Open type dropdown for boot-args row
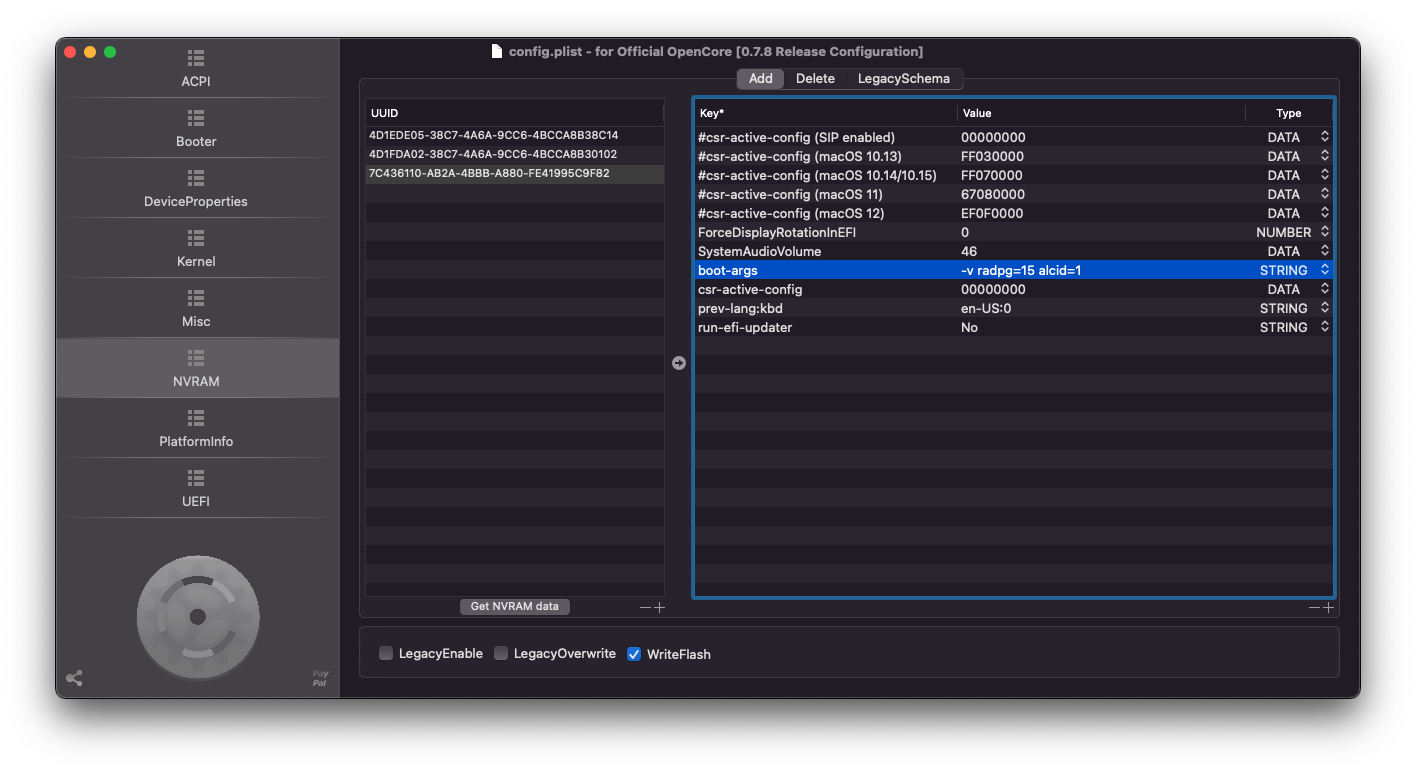The image size is (1416, 772). point(1324,270)
